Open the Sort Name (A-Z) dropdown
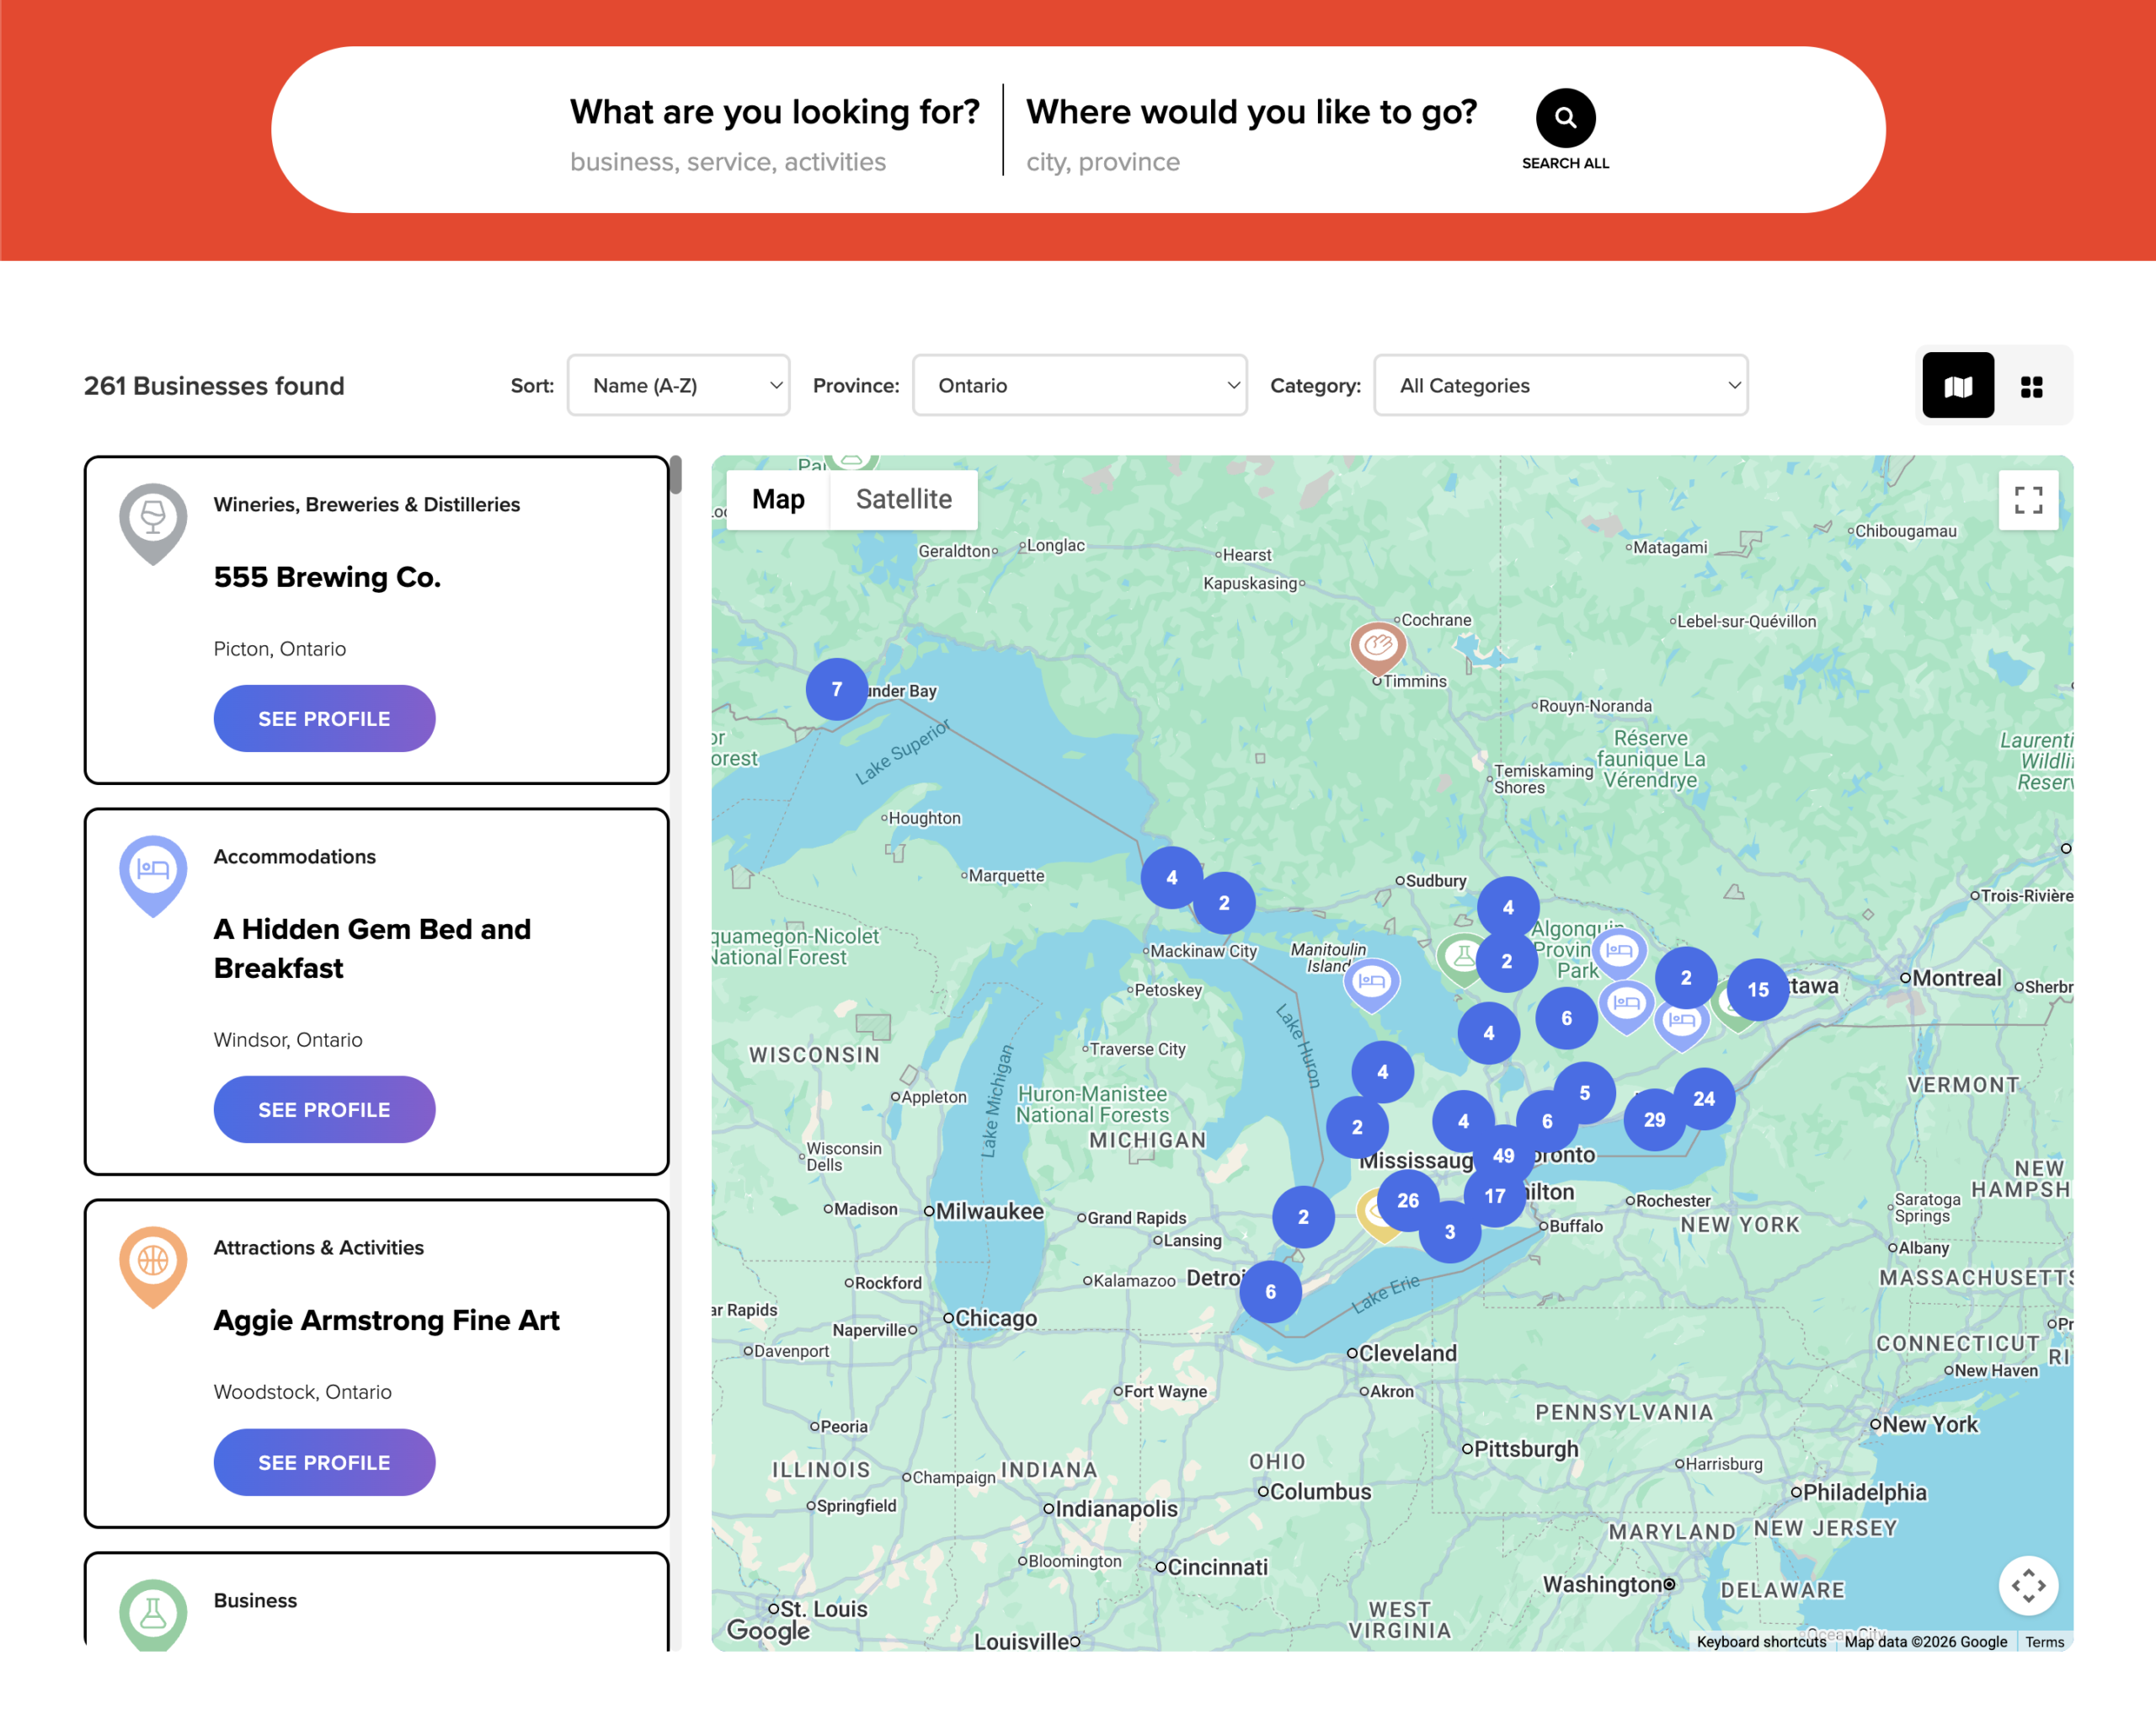The image size is (2156, 1730). click(x=678, y=385)
